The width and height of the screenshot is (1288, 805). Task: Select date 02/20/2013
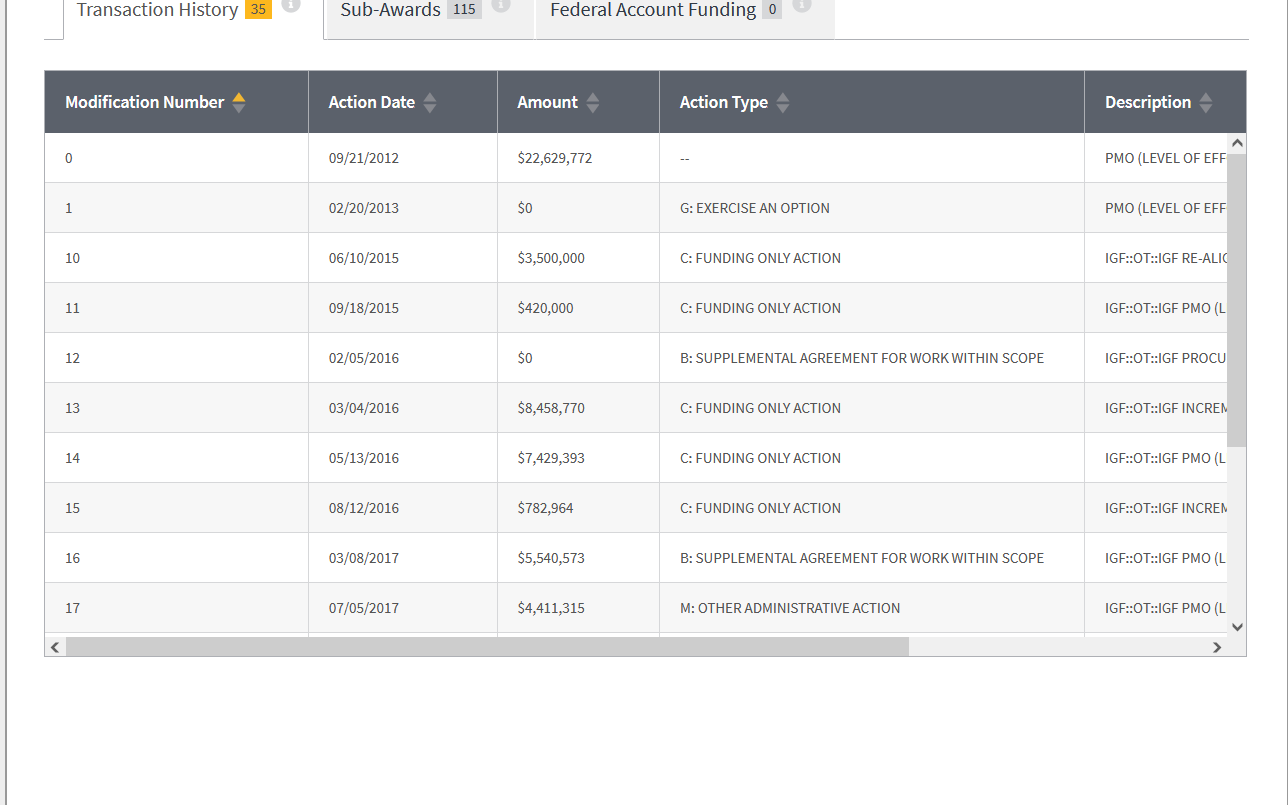[x=364, y=208]
